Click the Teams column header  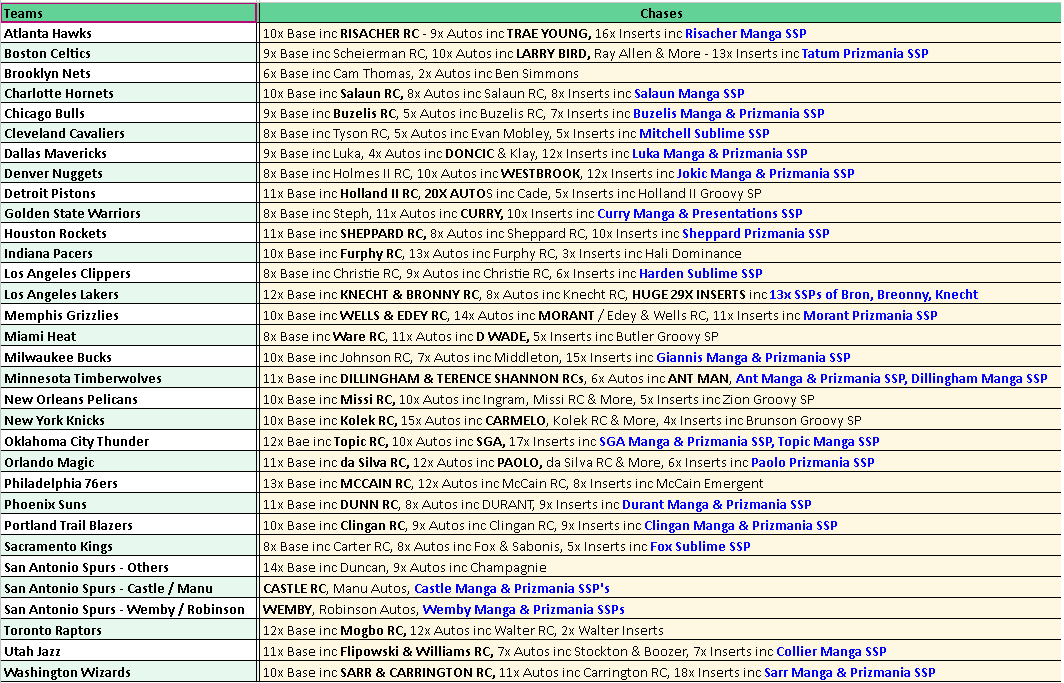128,13
